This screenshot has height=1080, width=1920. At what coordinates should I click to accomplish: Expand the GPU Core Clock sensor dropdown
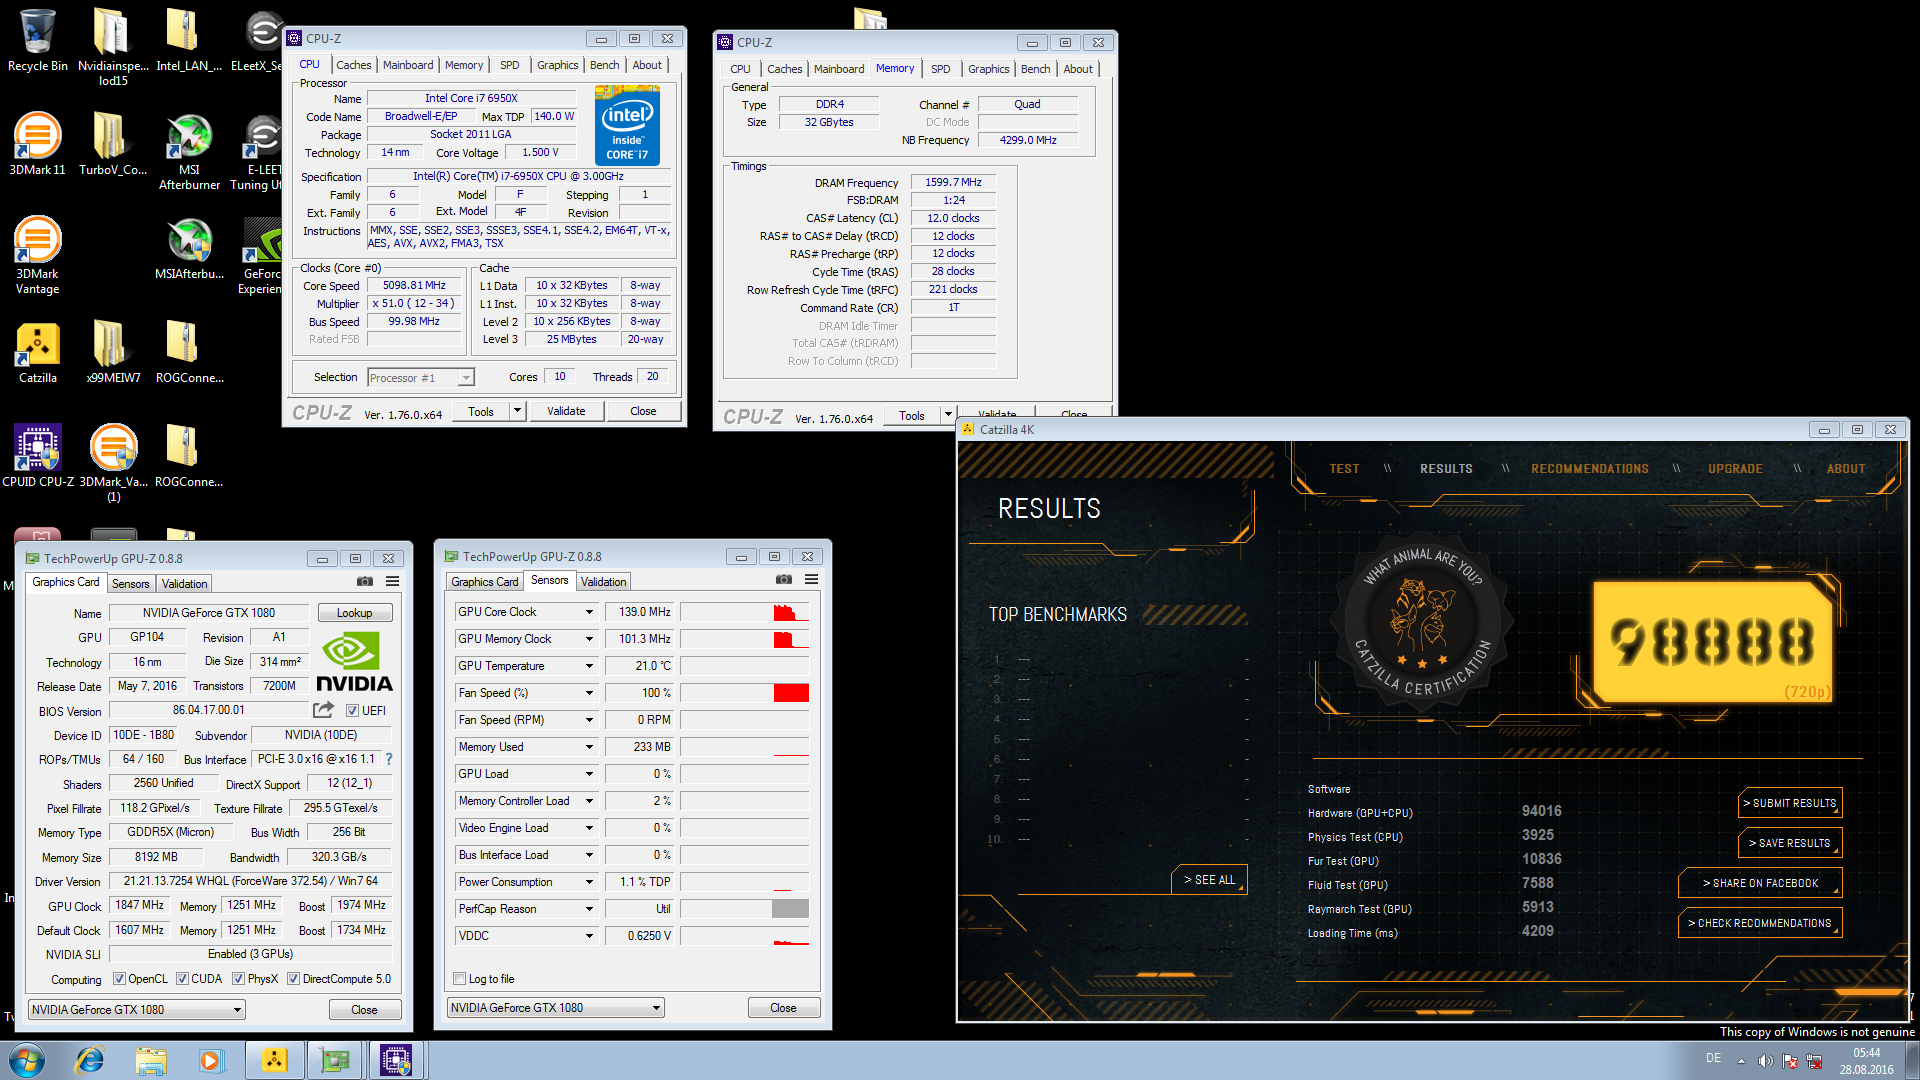(589, 612)
